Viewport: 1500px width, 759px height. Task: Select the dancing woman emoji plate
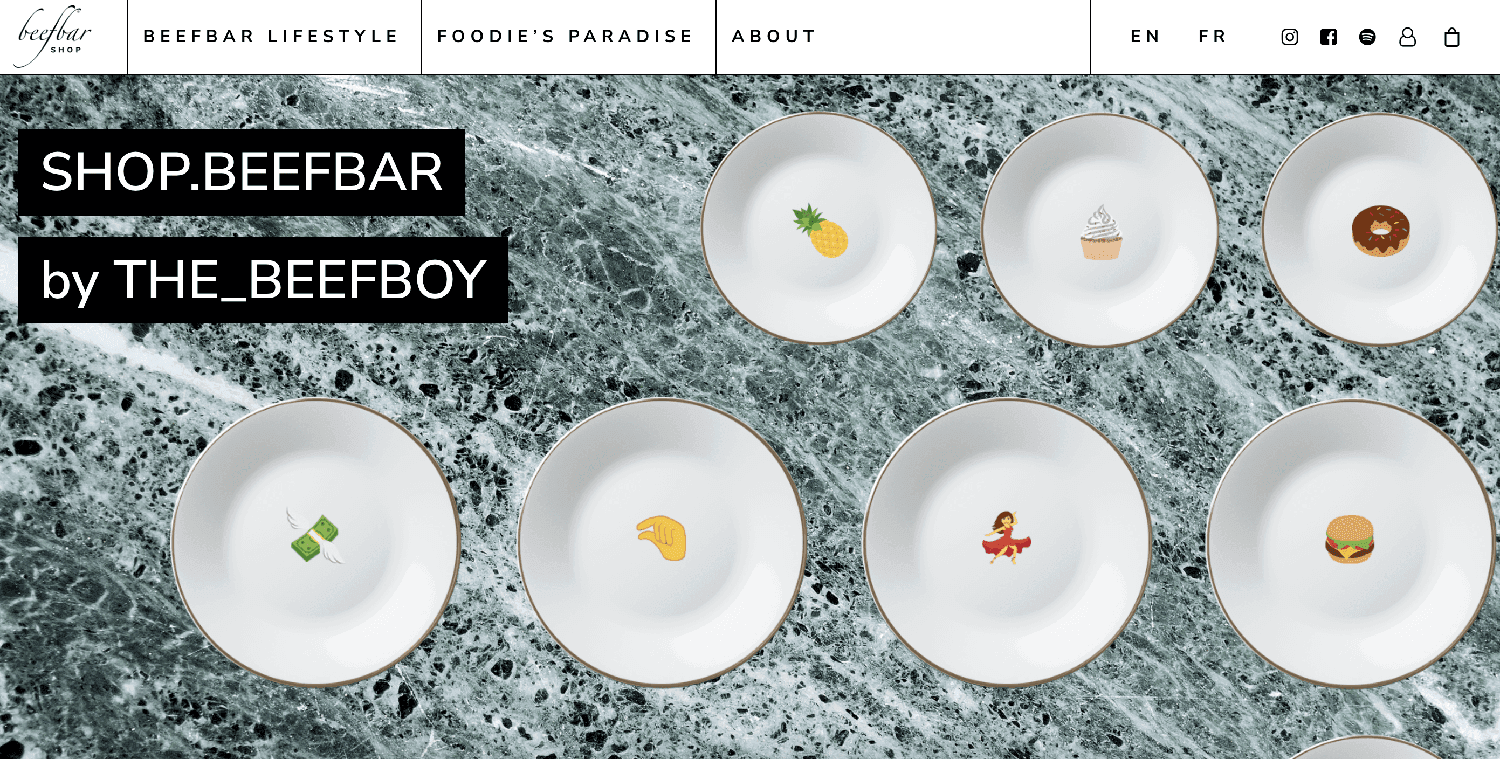click(1007, 543)
